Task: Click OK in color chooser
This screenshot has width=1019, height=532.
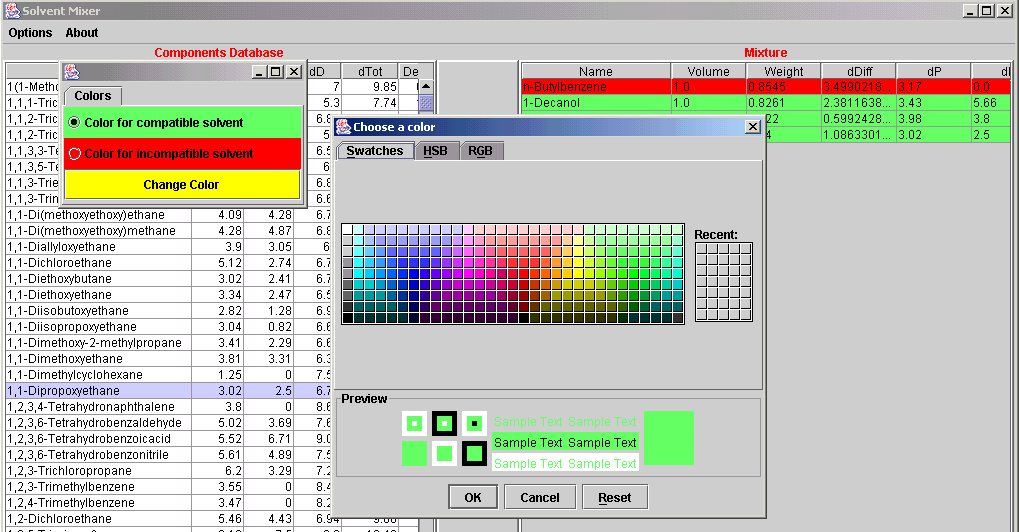Action: tap(473, 497)
